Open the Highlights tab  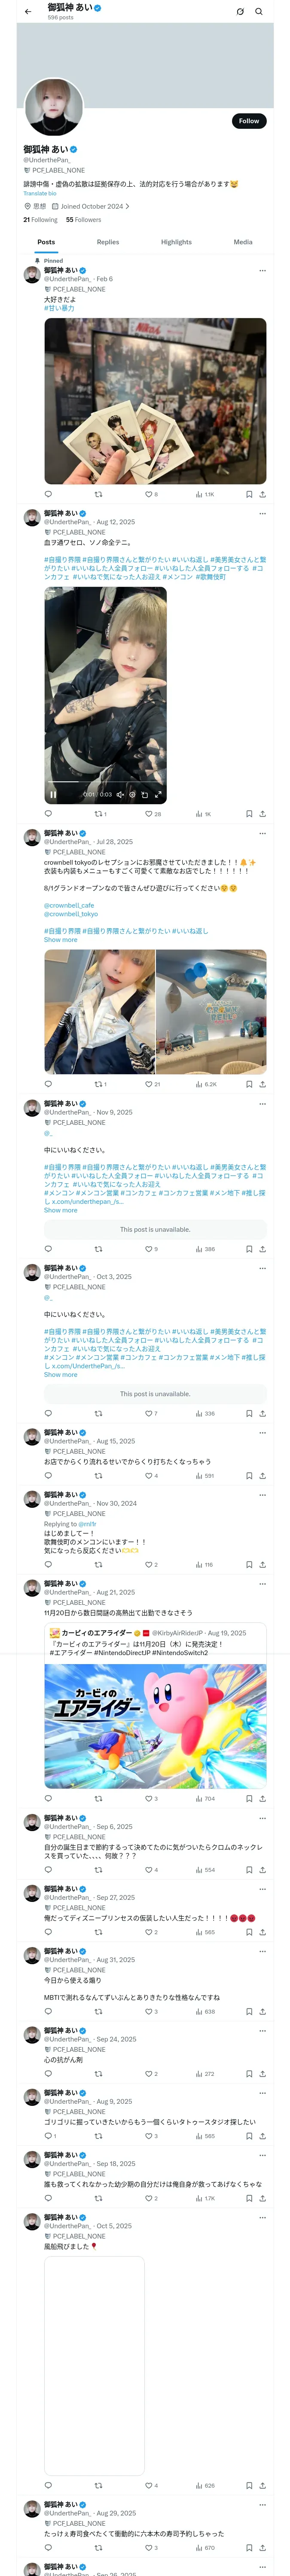[x=176, y=242]
